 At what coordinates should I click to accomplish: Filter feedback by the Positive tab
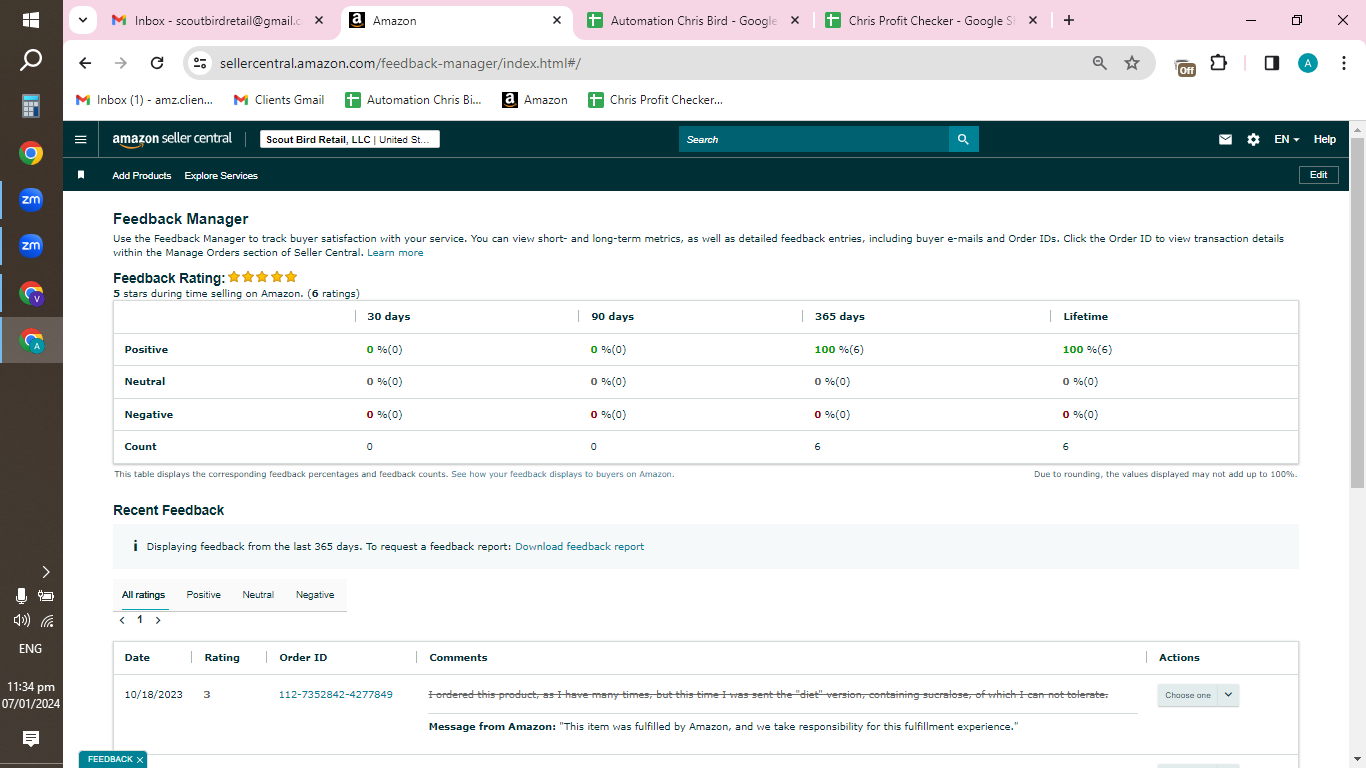203,595
